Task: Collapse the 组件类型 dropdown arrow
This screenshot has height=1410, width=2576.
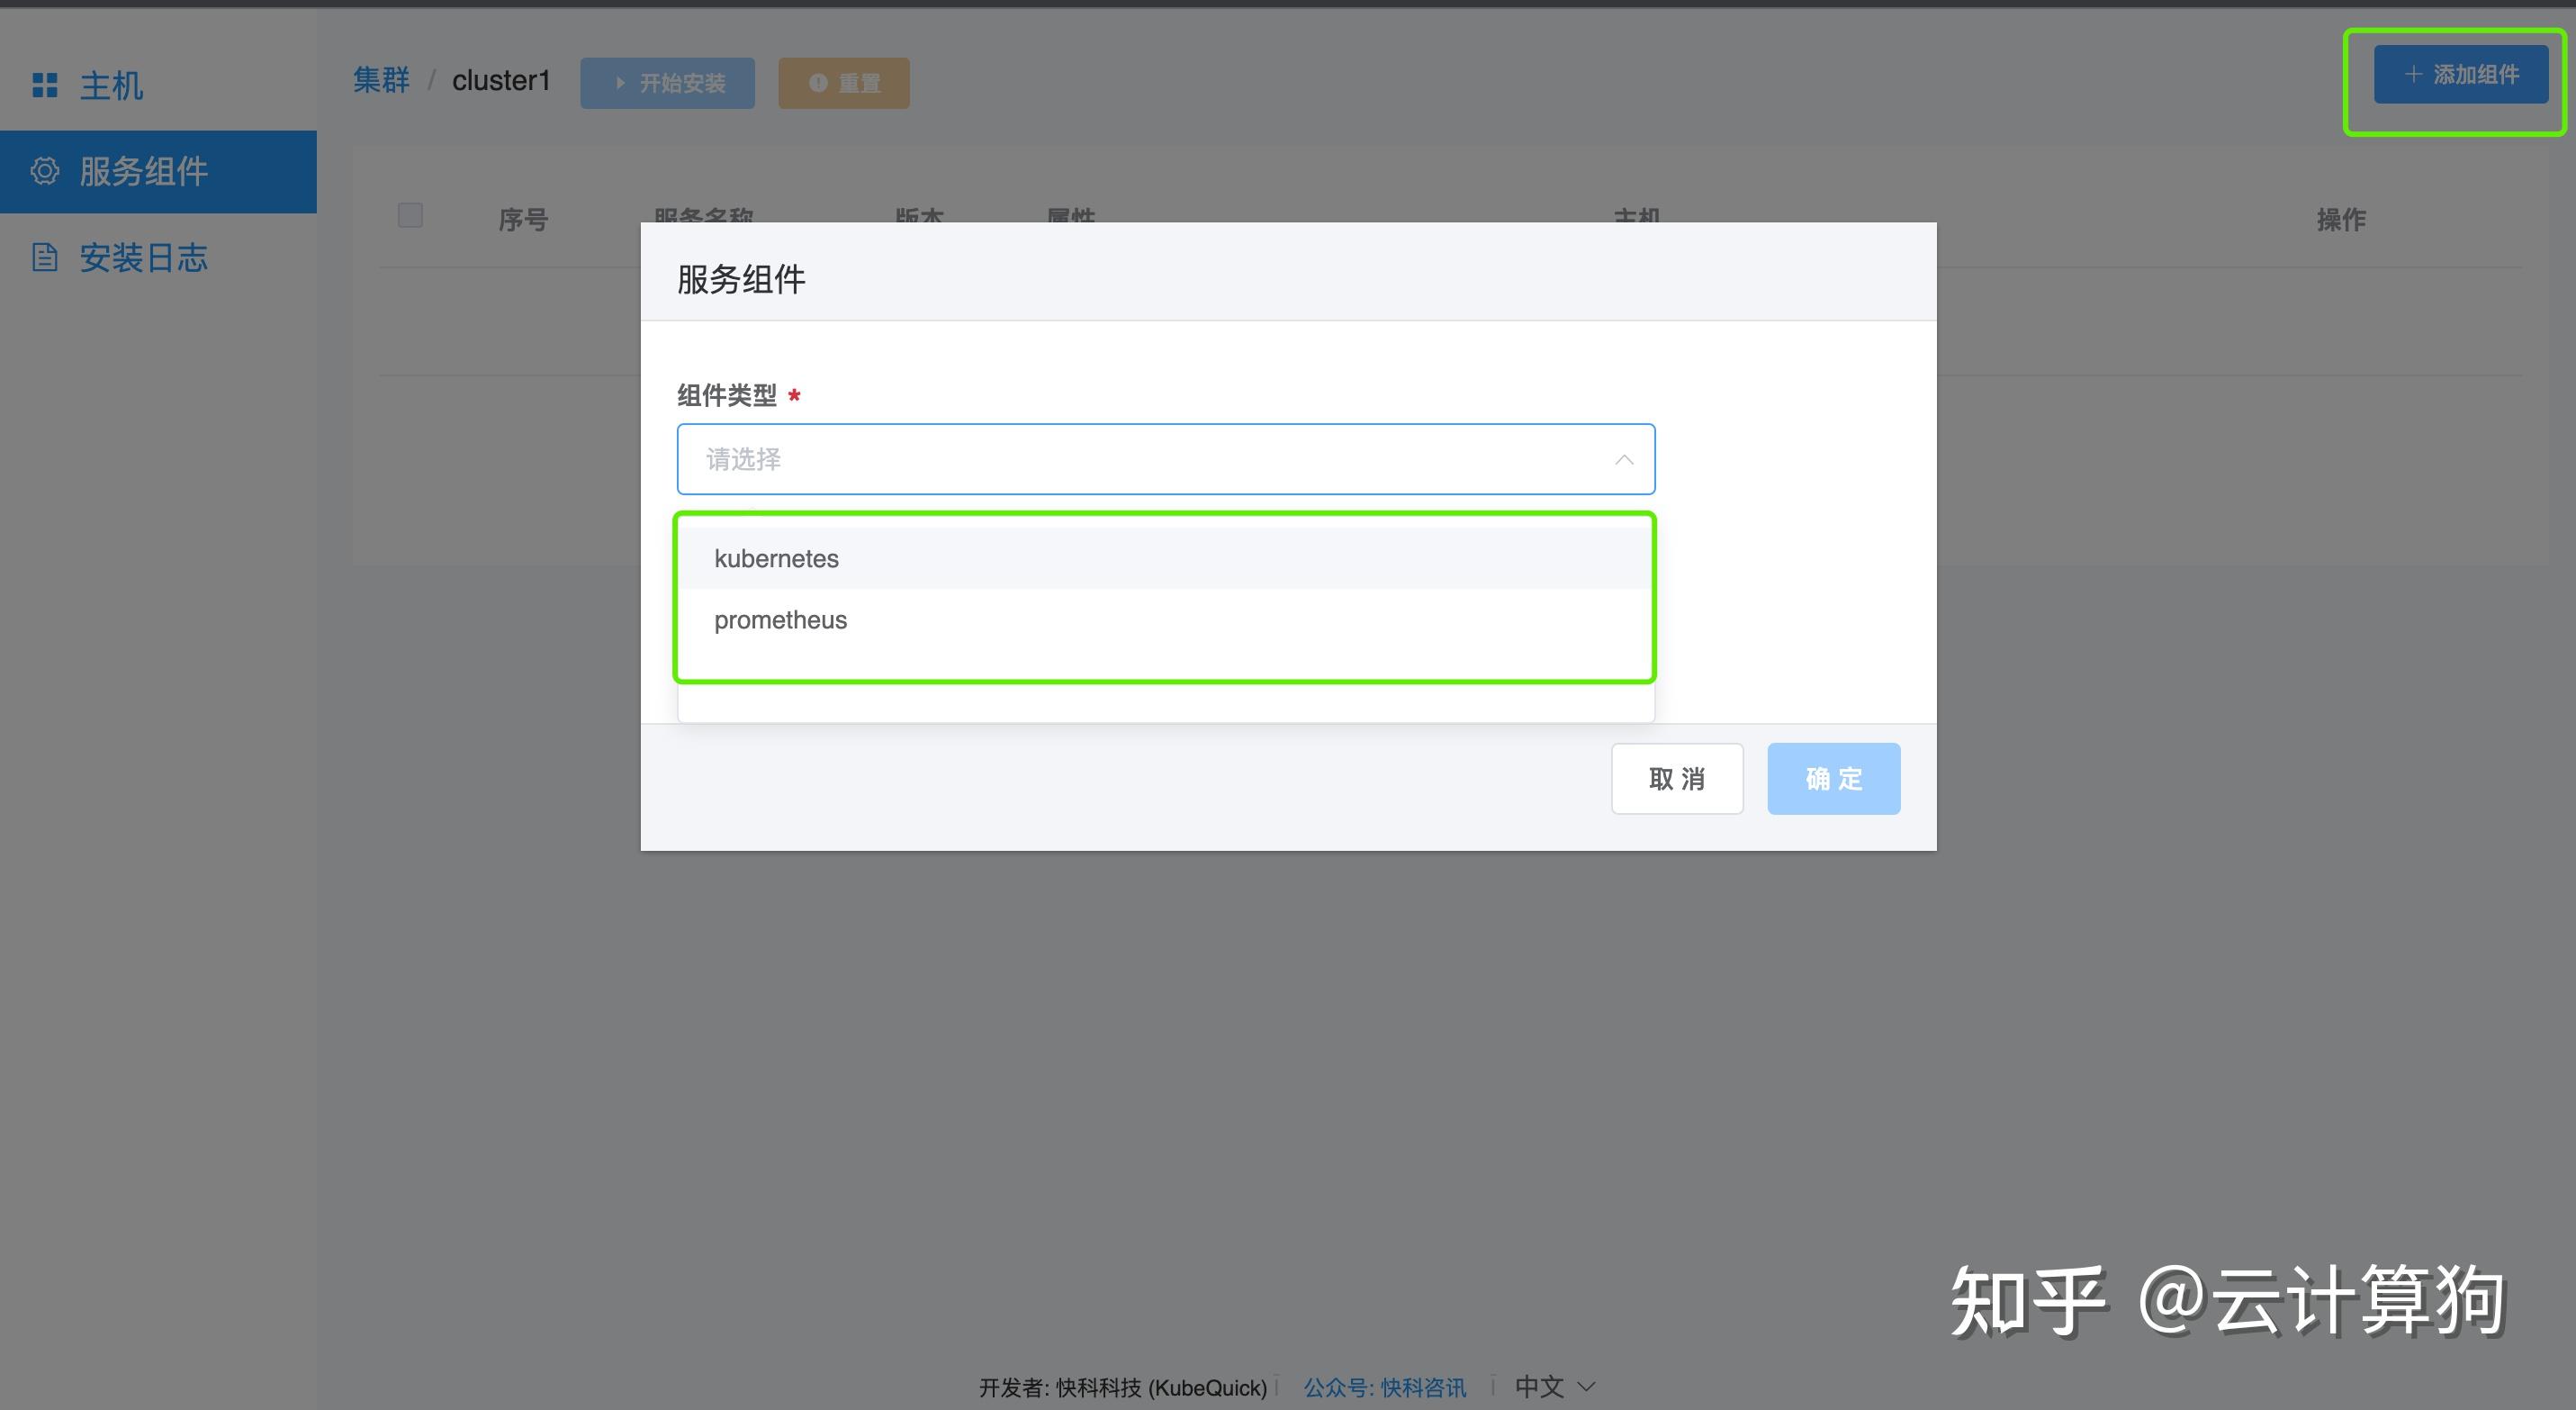Action: [1624, 460]
